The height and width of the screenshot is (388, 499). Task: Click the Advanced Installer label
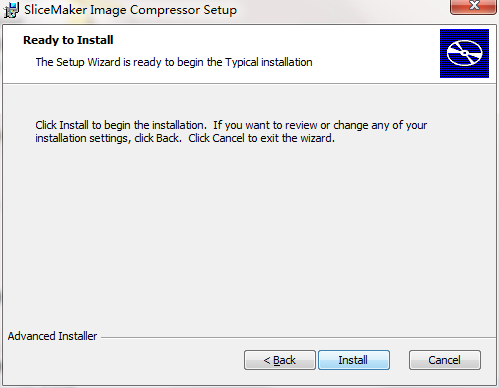click(x=52, y=336)
